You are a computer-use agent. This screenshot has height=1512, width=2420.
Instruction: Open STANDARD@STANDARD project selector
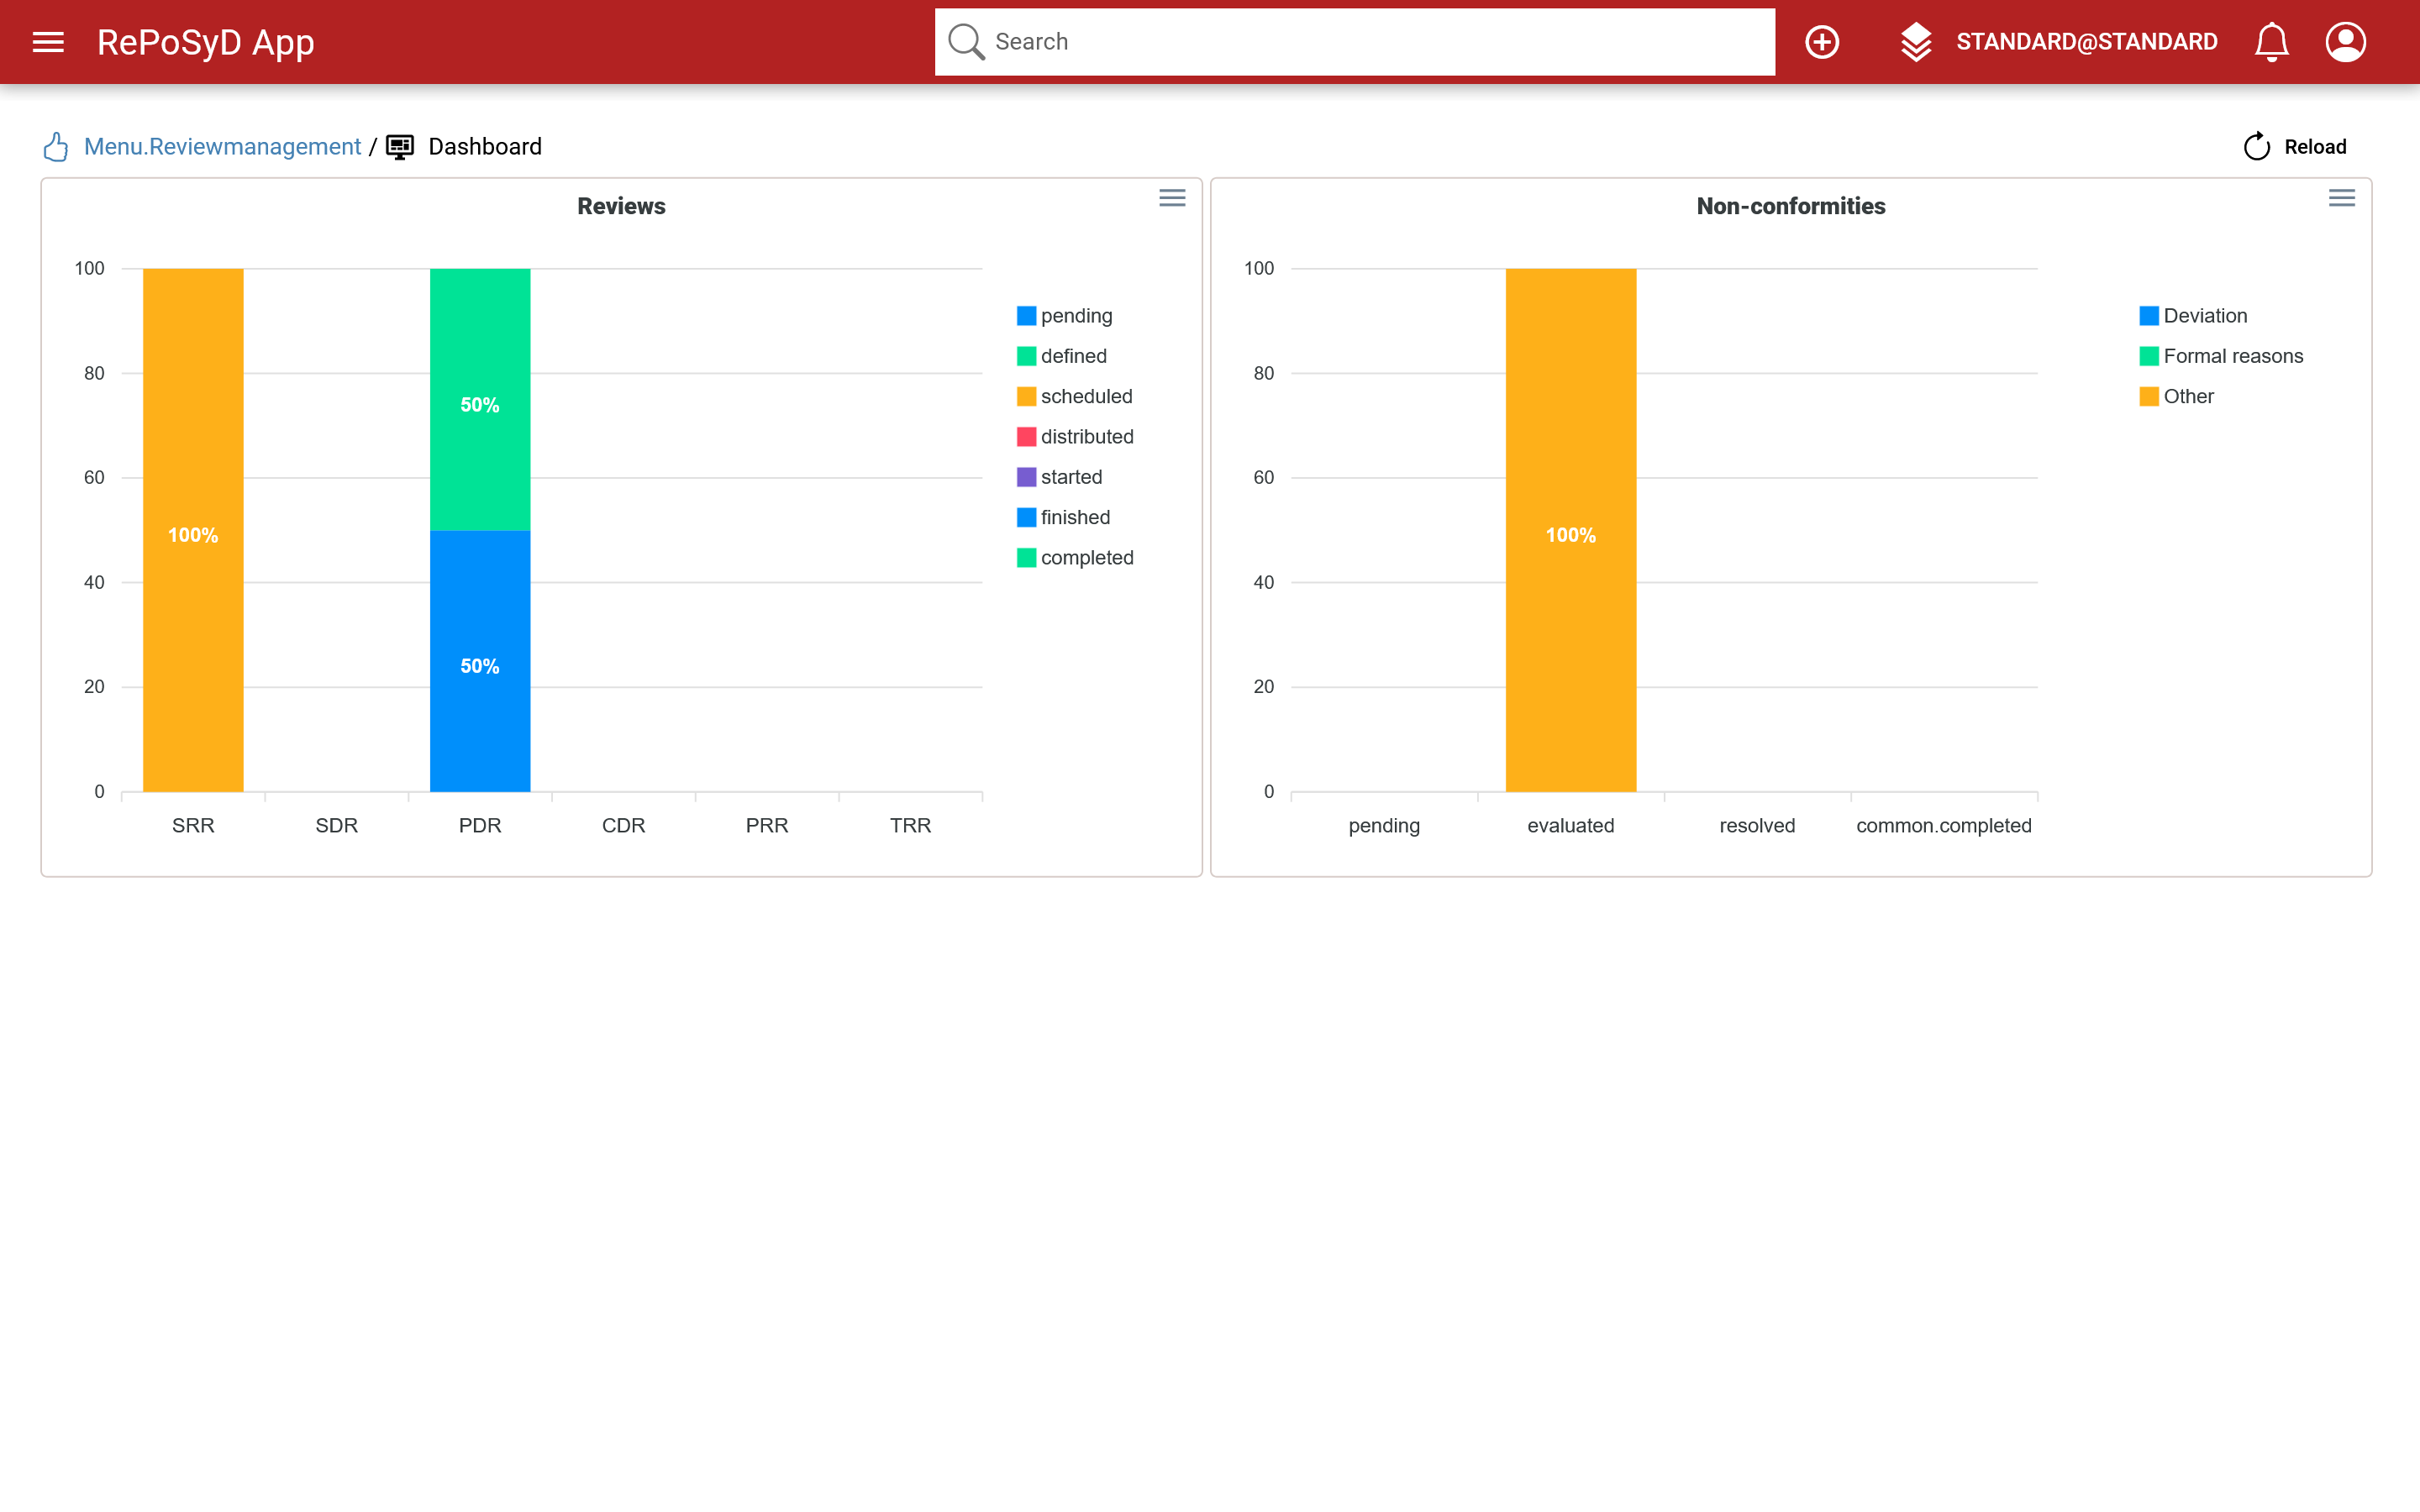coord(2086,42)
